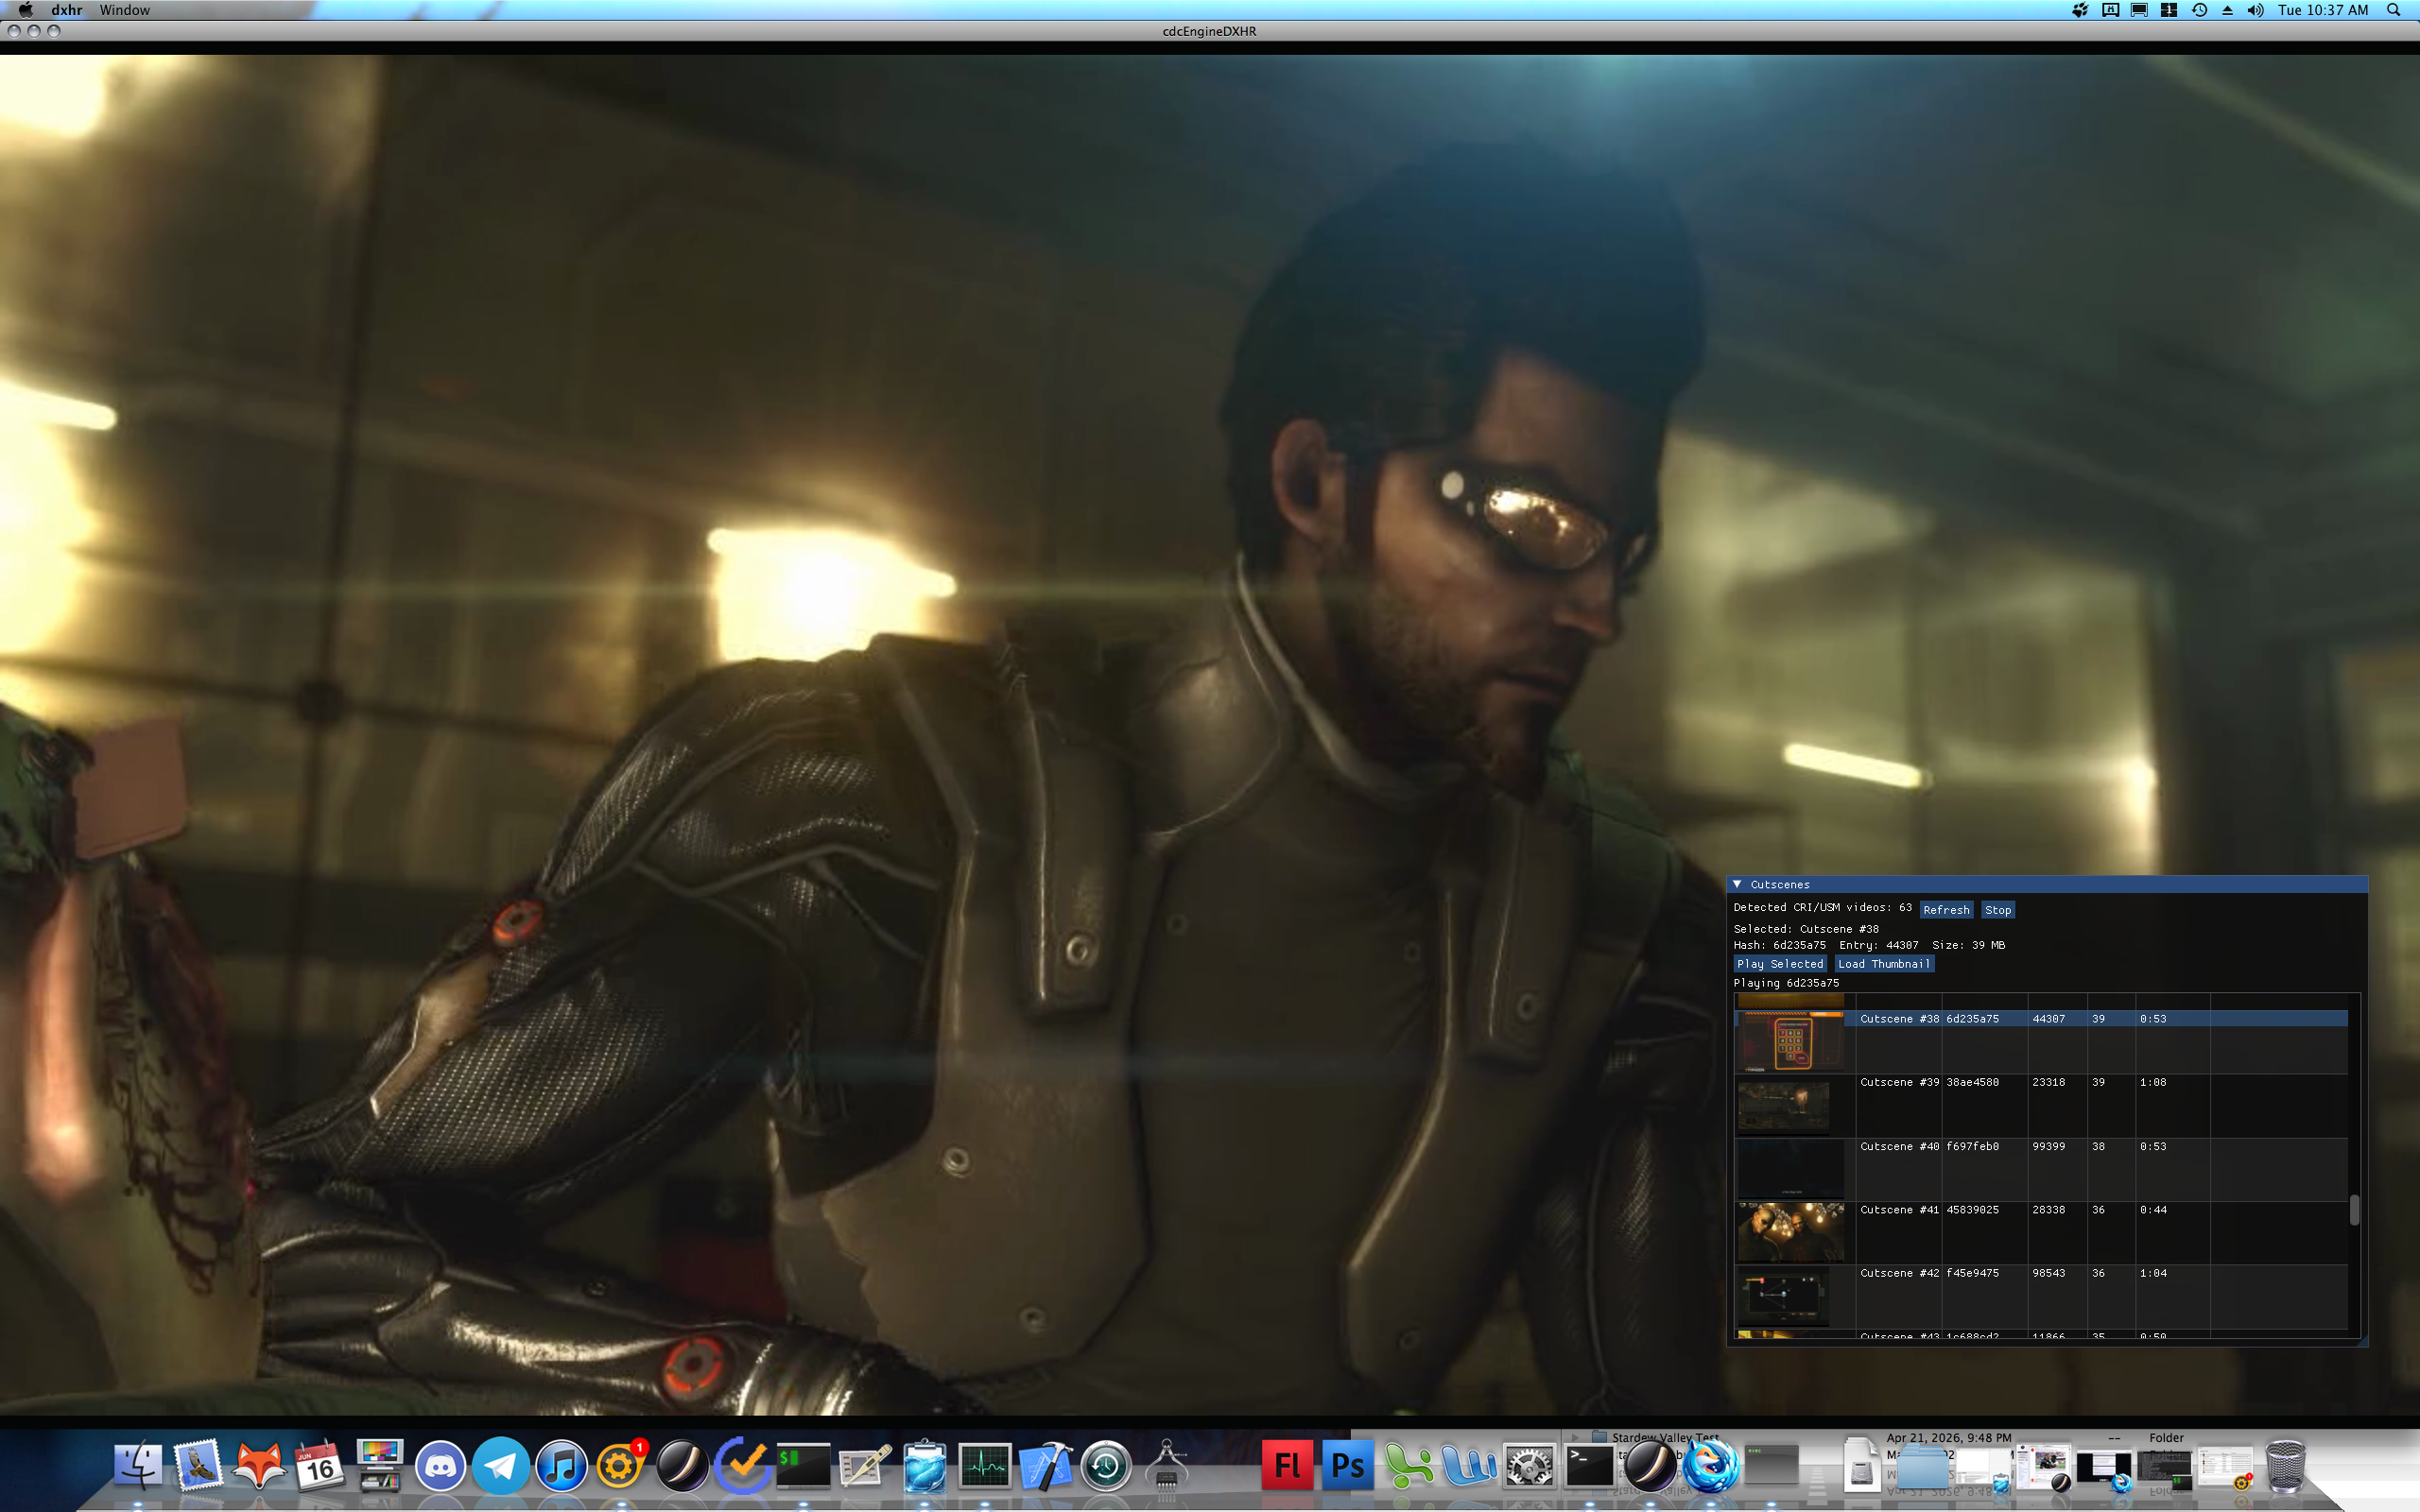2420x1512 pixels.
Task: Open the gray exec file icon in Dock
Action: click(x=1771, y=1466)
